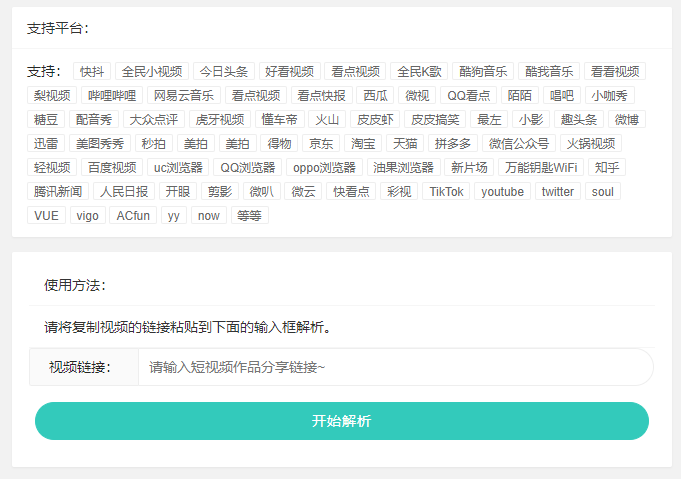Click the 酷狗音乐 tag
681x479 pixels.
click(x=483, y=71)
